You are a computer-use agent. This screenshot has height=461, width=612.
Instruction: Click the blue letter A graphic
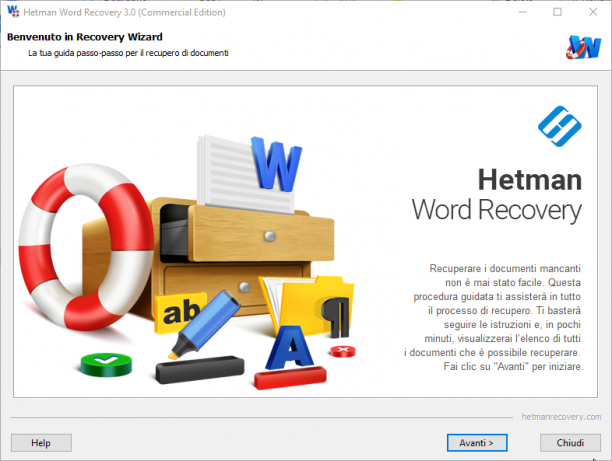(x=290, y=347)
